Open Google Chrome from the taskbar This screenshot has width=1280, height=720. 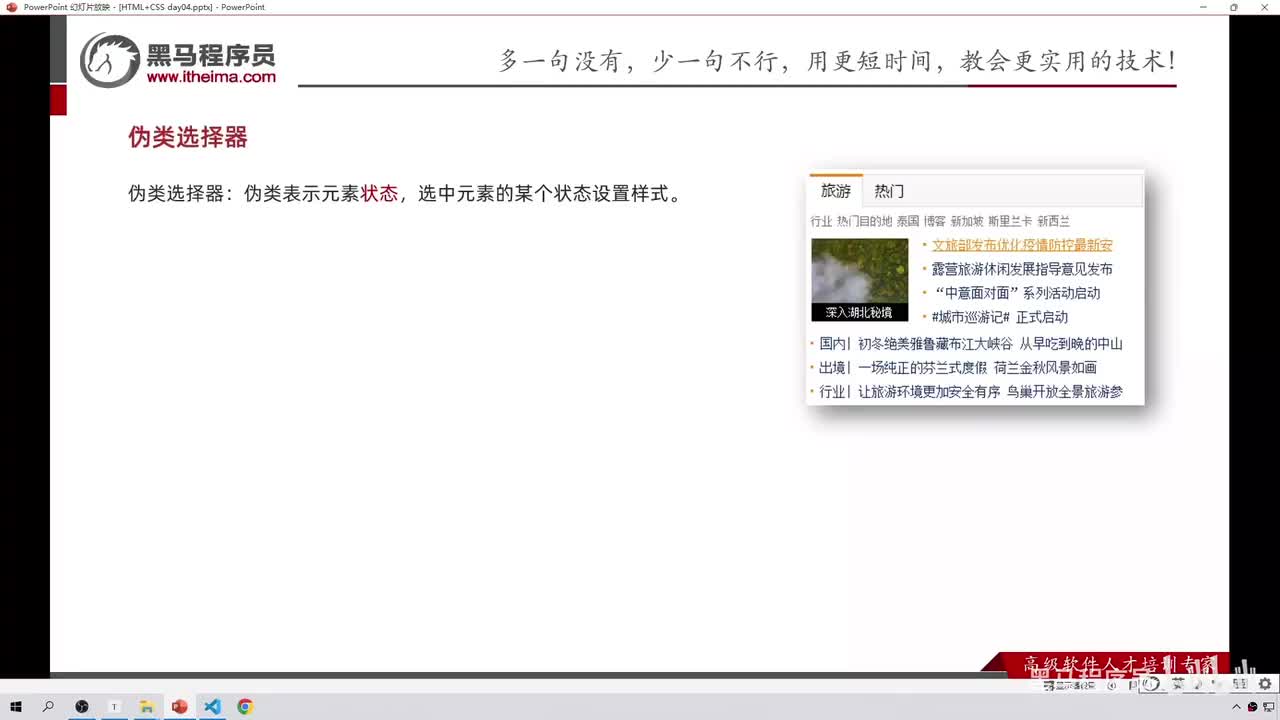tap(245, 707)
